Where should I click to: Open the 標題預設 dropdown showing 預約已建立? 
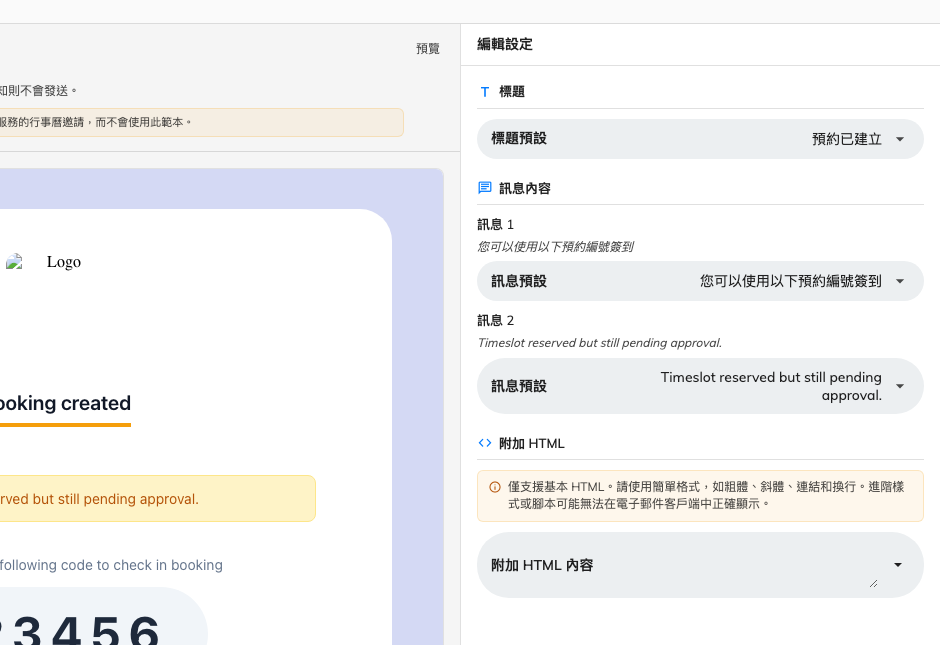(x=700, y=139)
